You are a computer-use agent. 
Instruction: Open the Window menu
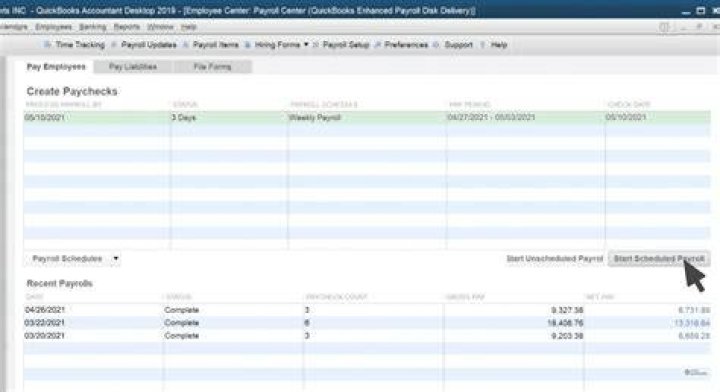(x=160, y=27)
